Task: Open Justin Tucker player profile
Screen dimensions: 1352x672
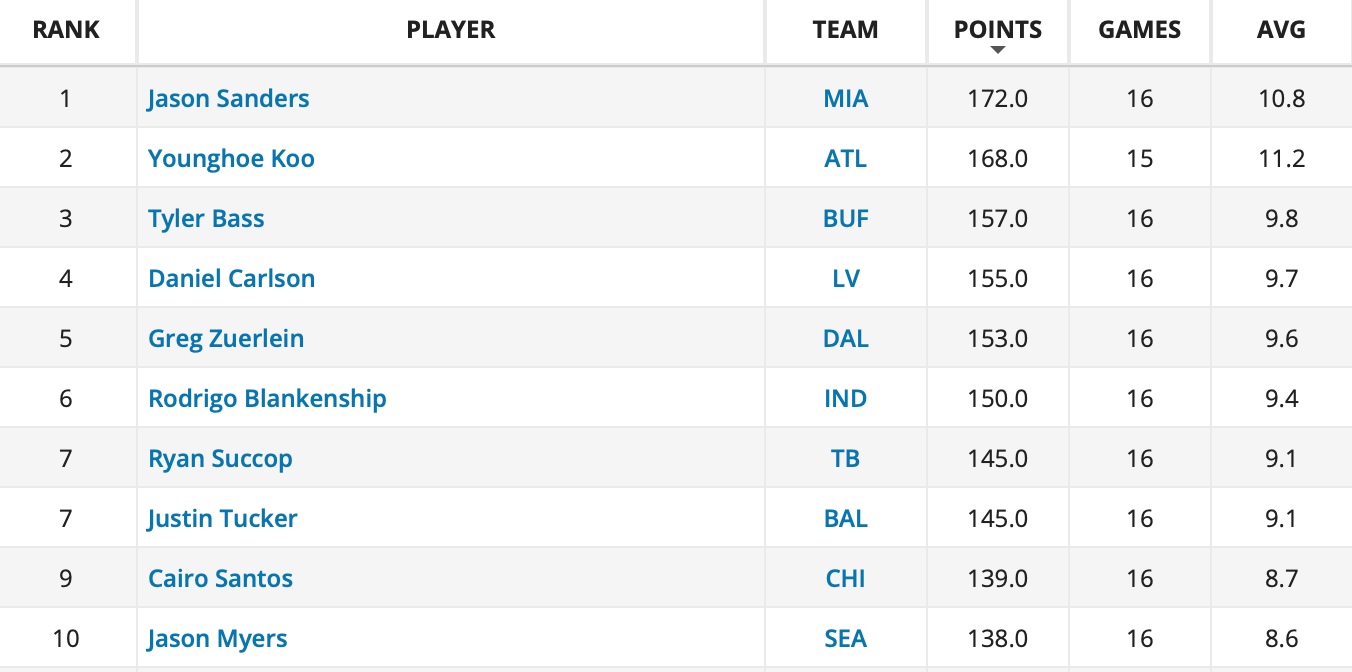Action: [x=222, y=518]
